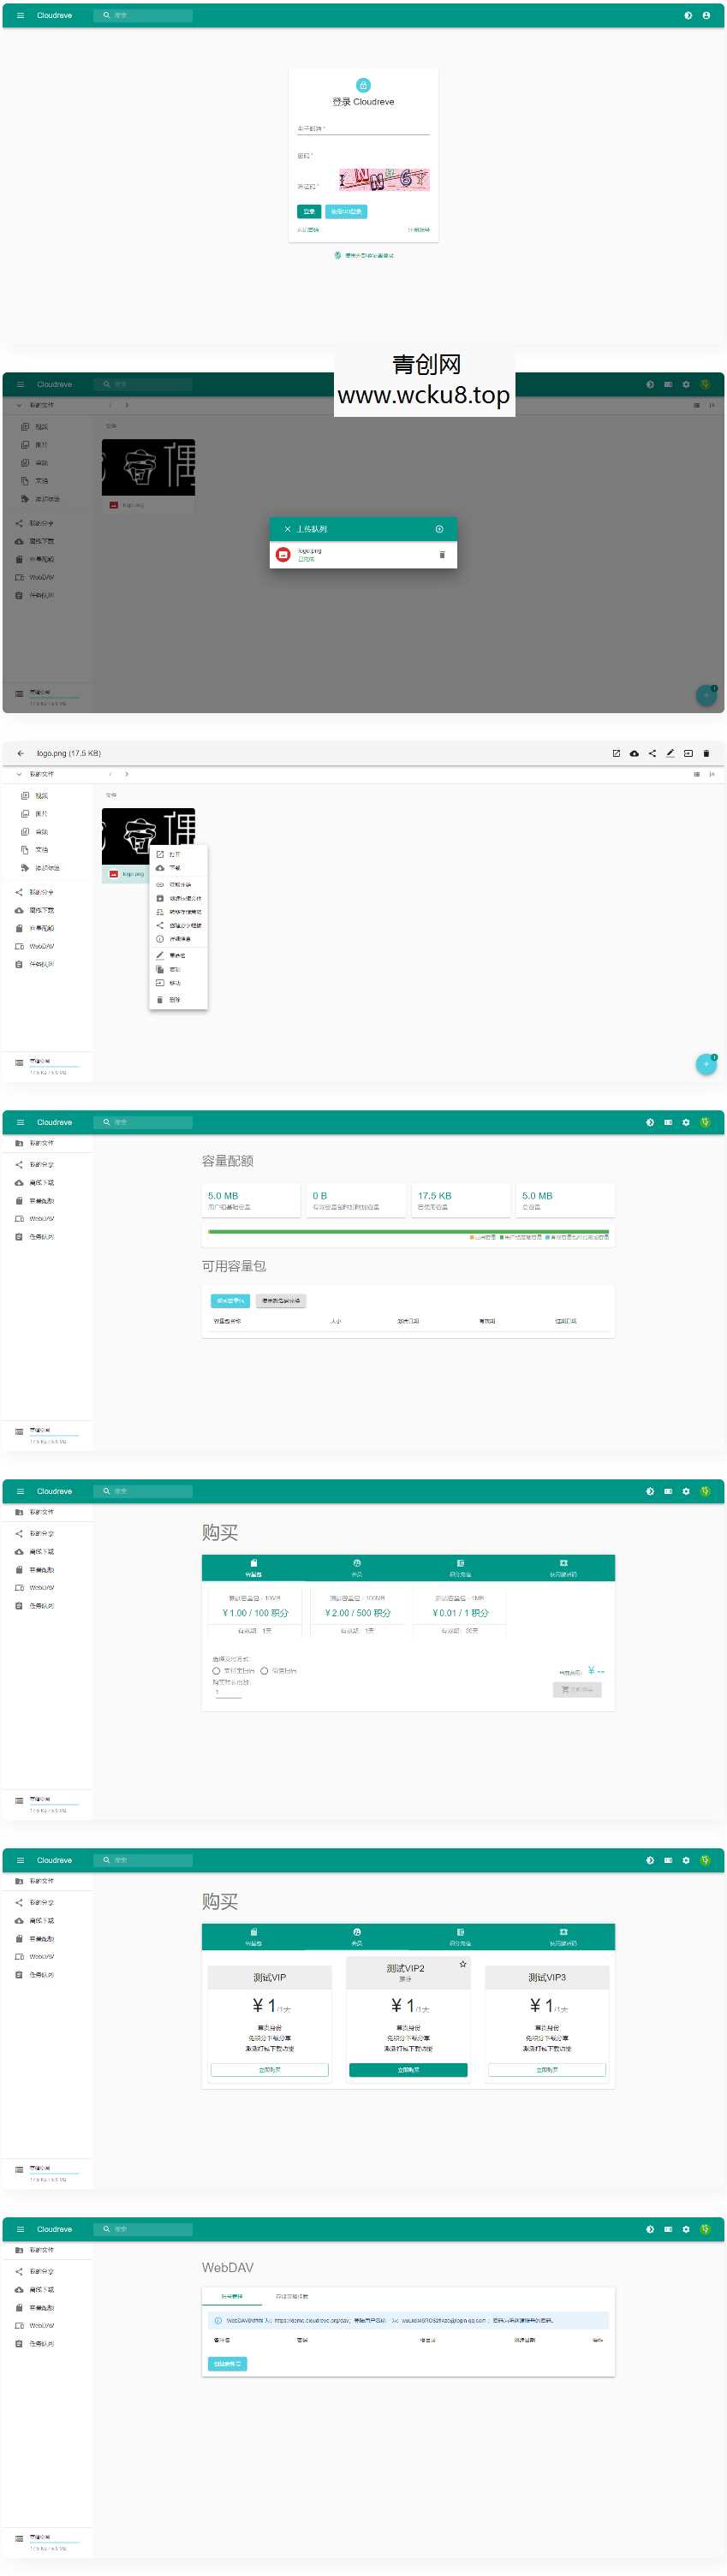The width and height of the screenshot is (727, 2576).
Task: Select the ¥1.00 / 100 积分 capacity pack card
Action: [255, 1611]
